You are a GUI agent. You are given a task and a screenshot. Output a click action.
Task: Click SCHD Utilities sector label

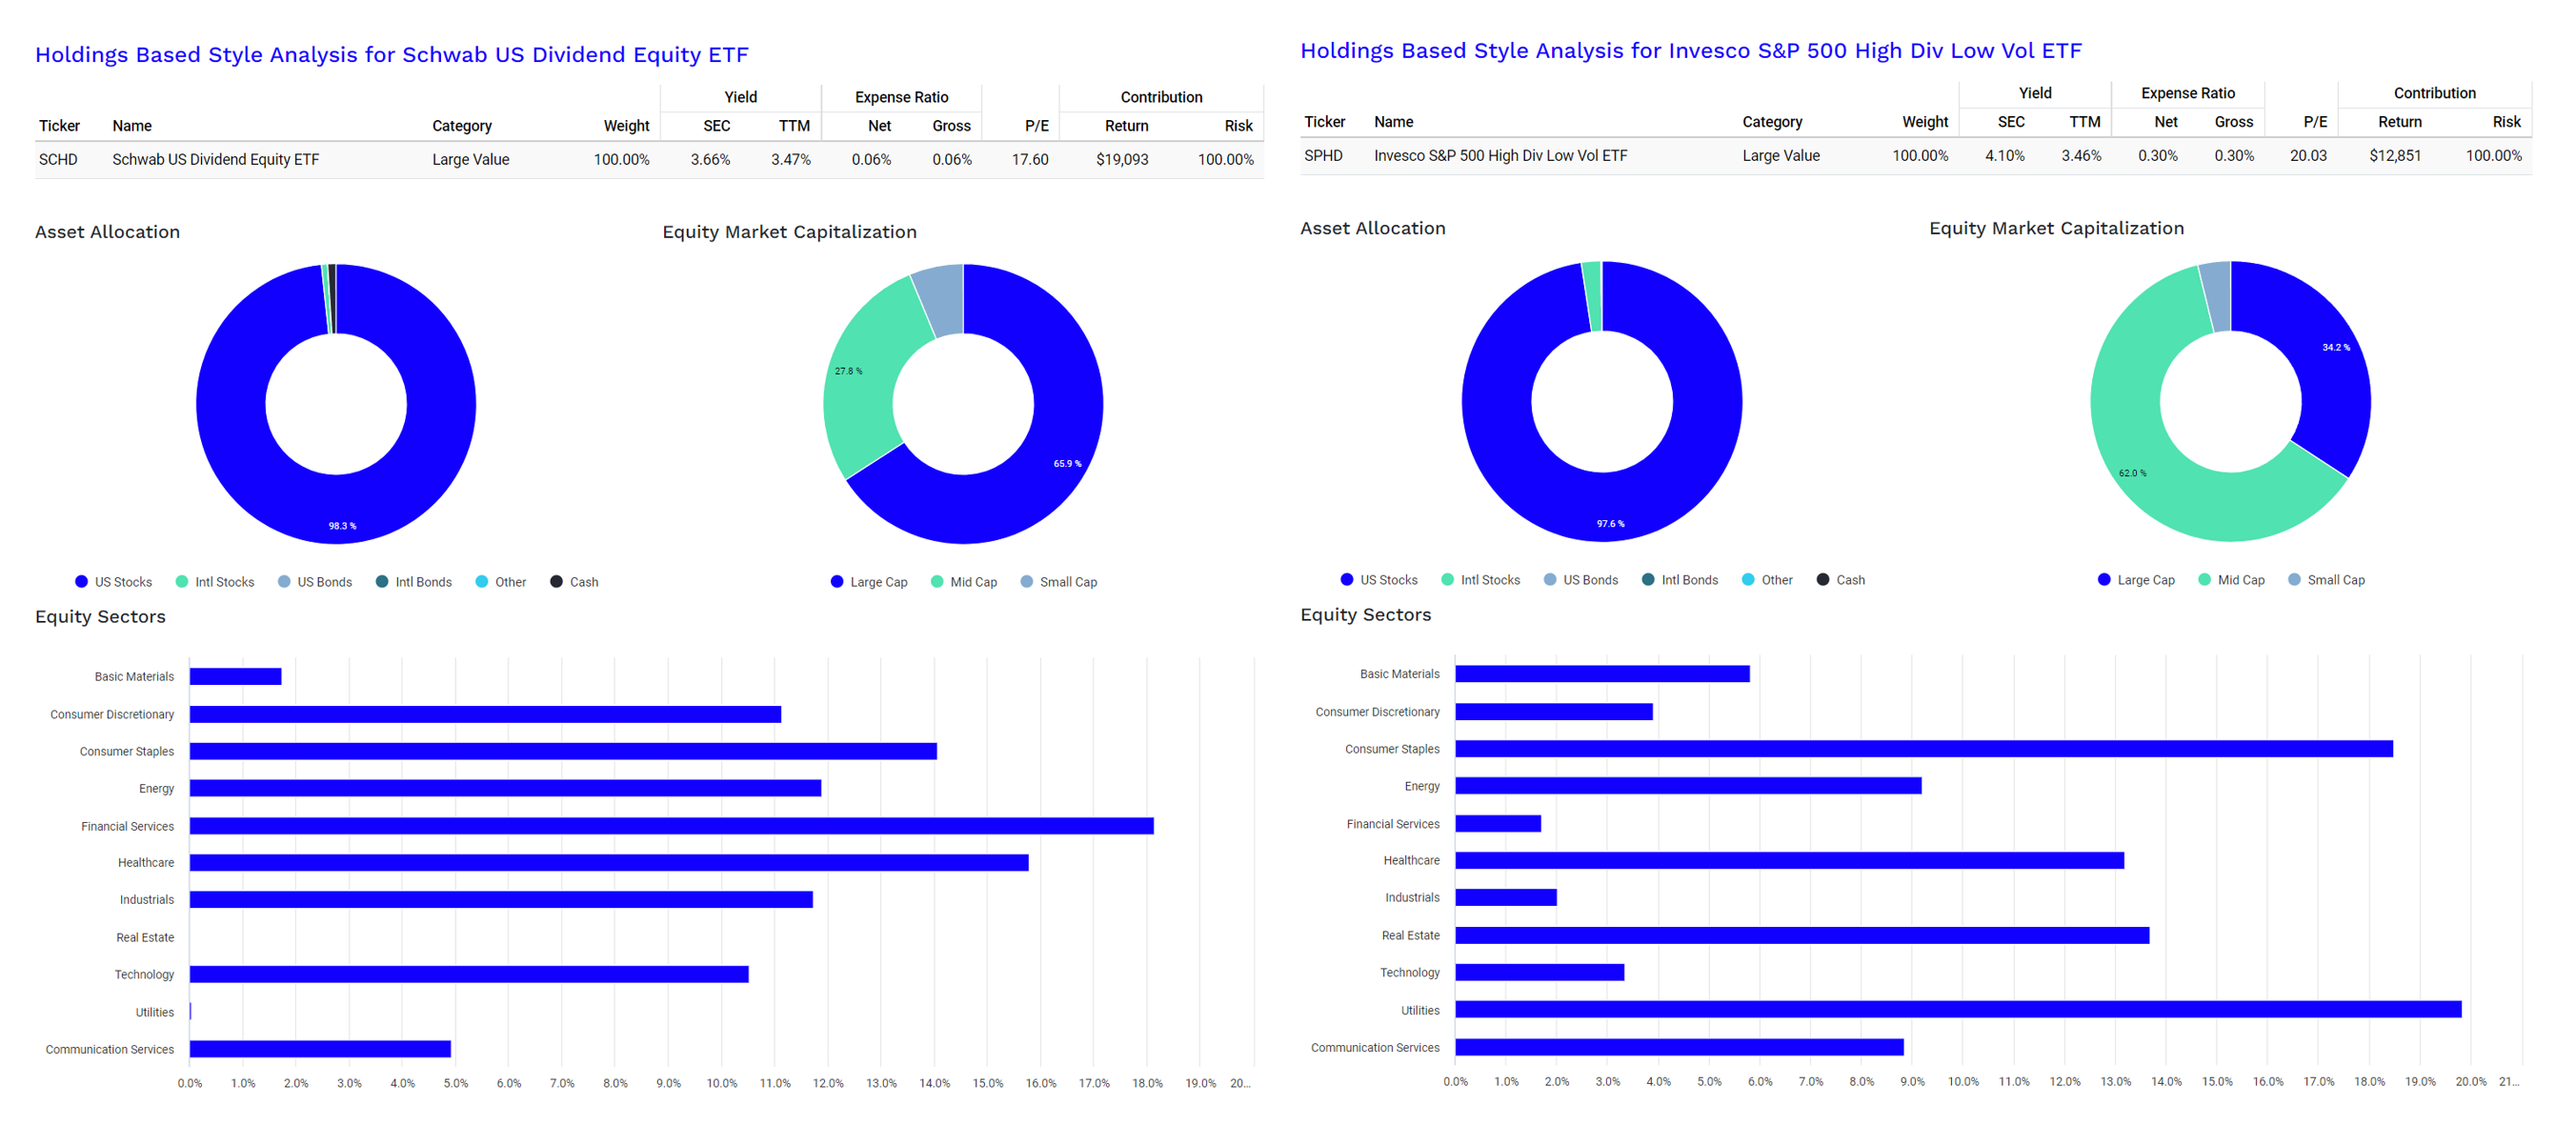(x=155, y=1013)
